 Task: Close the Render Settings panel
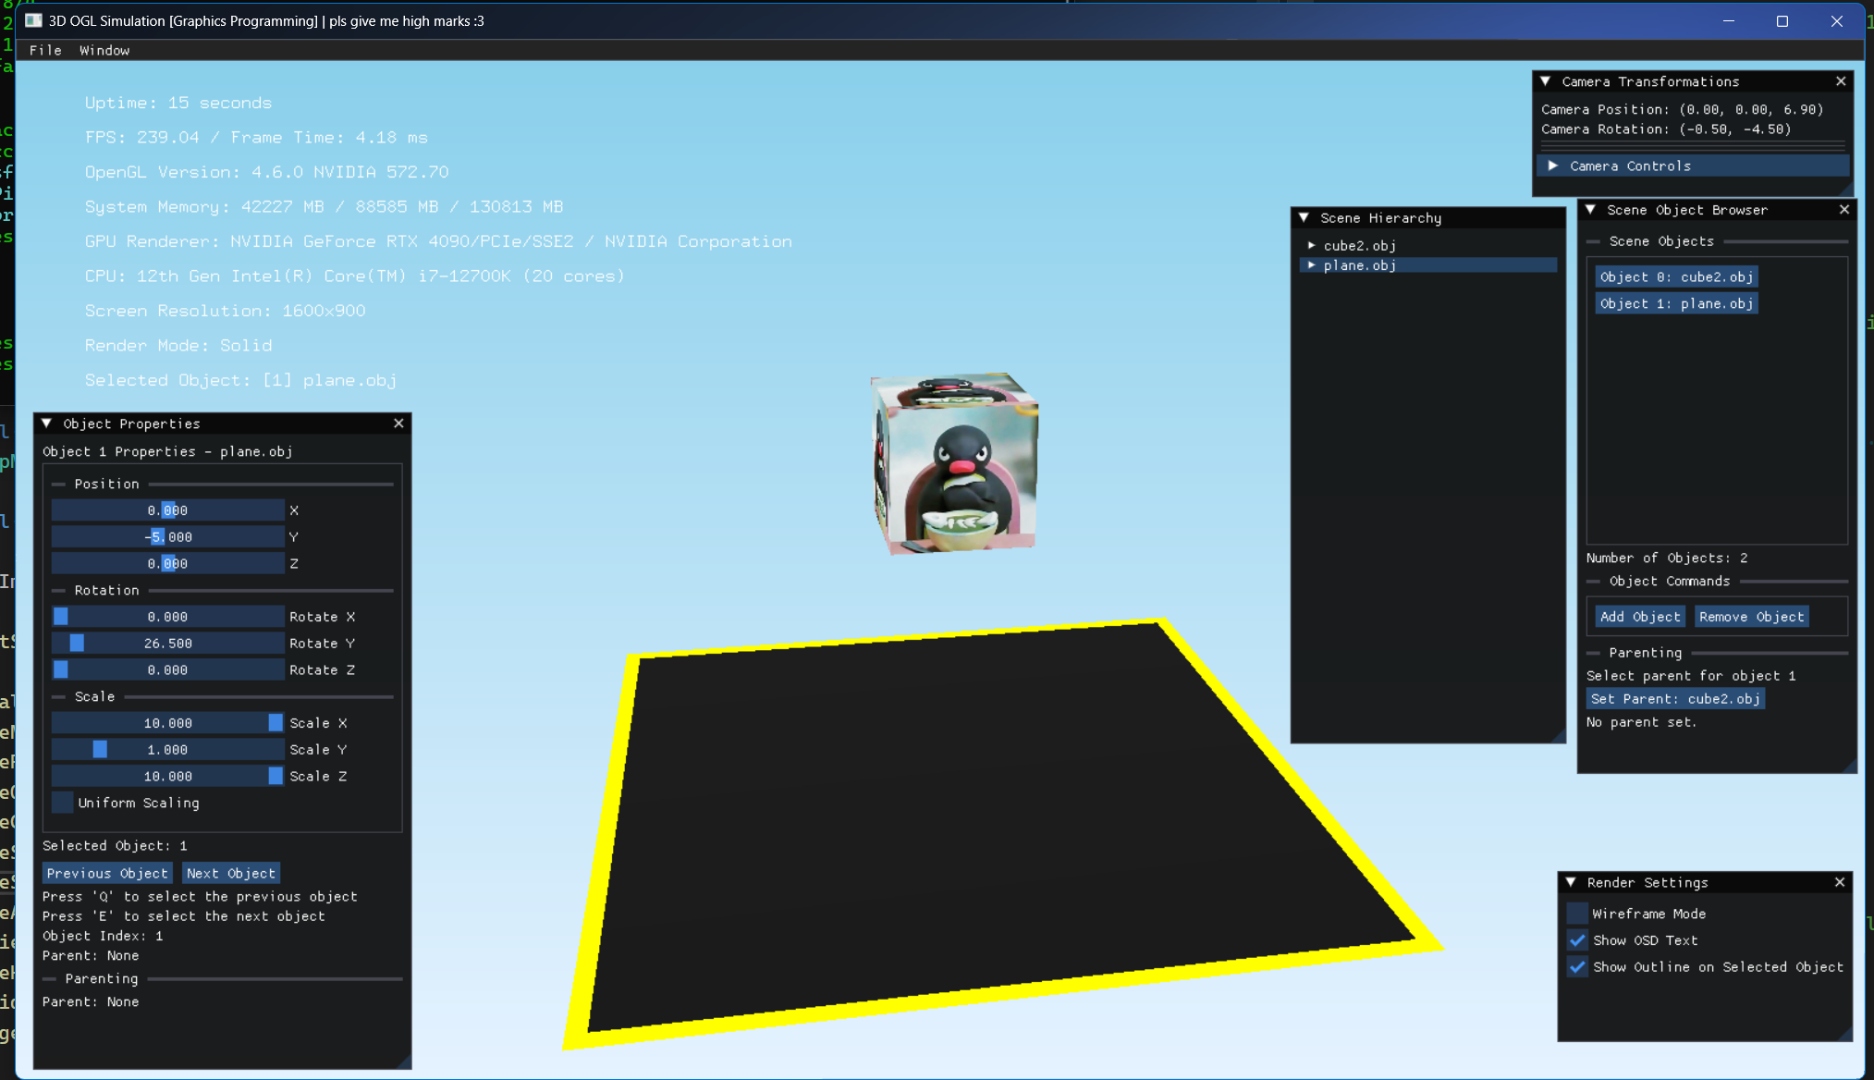tap(1840, 883)
